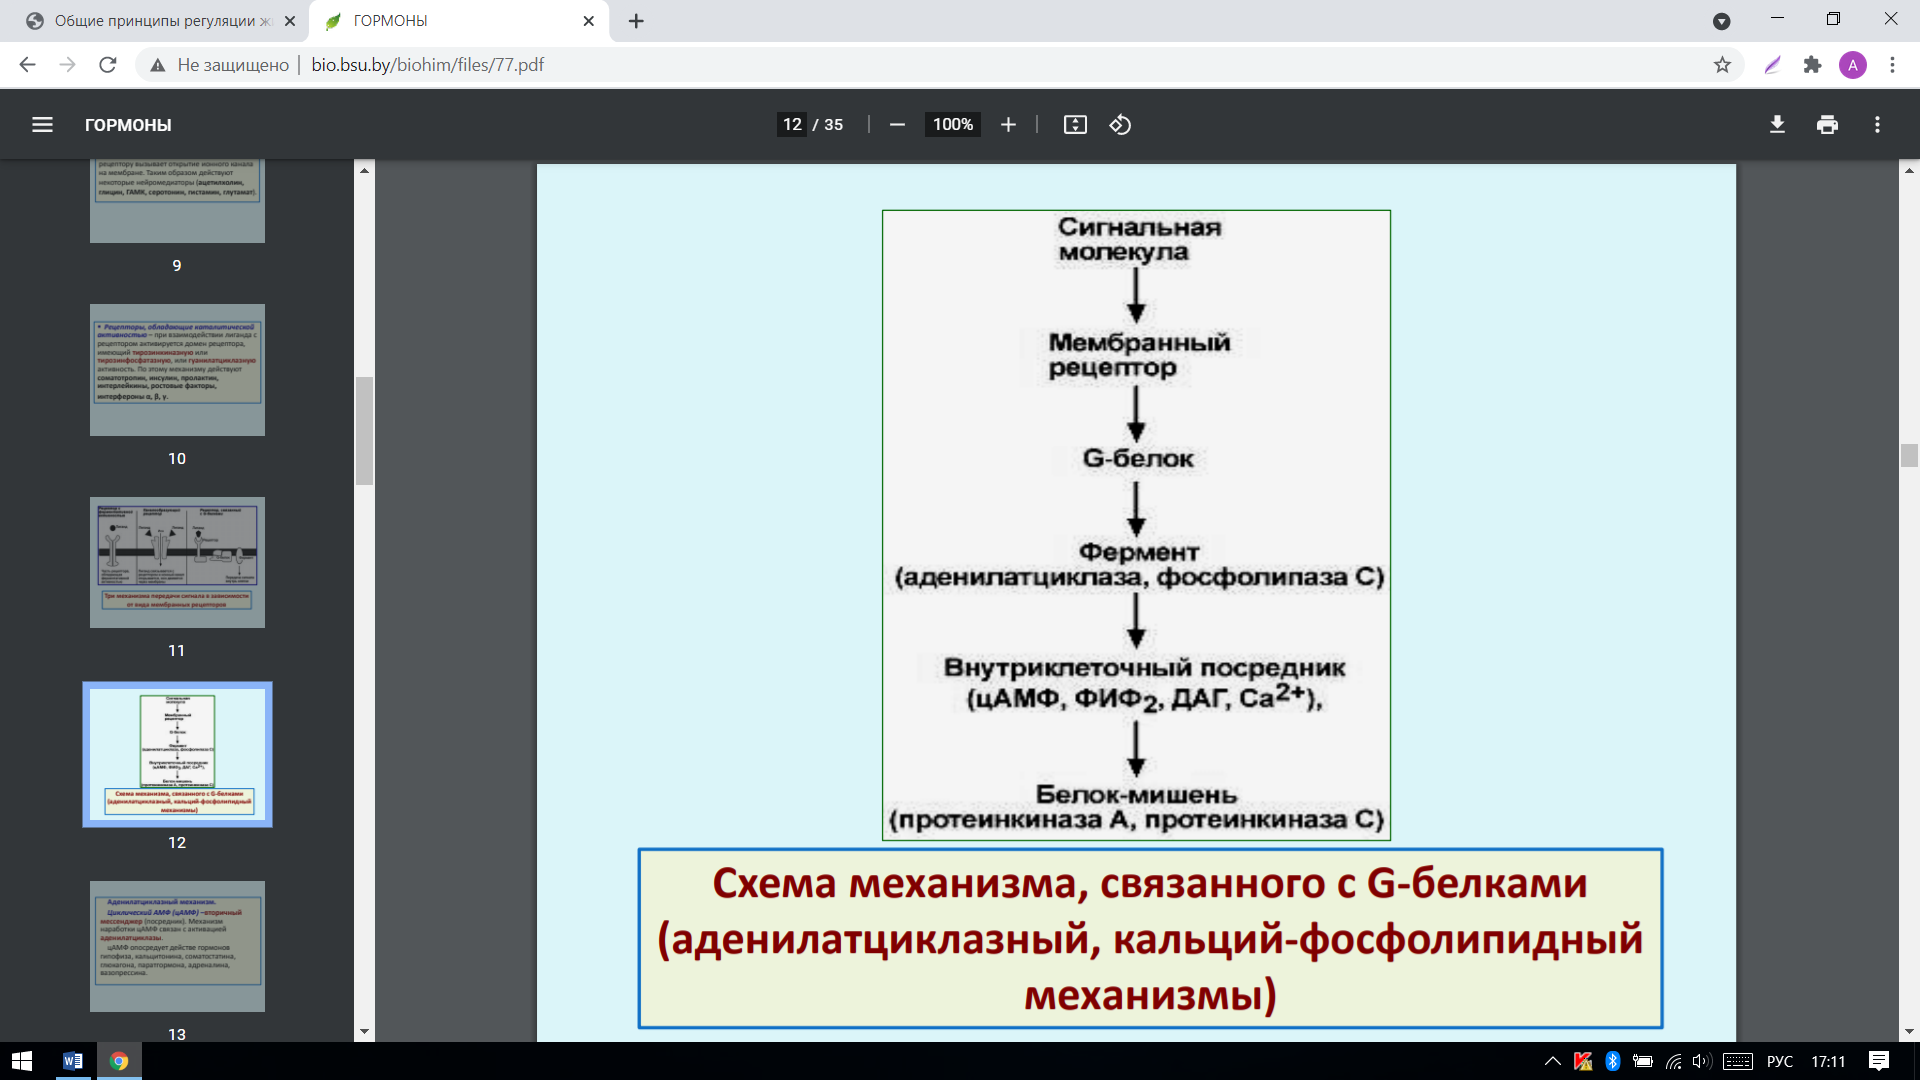The width and height of the screenshot is (1920, 1080).
Task: Click the page number input field
Action: [792, 125]
